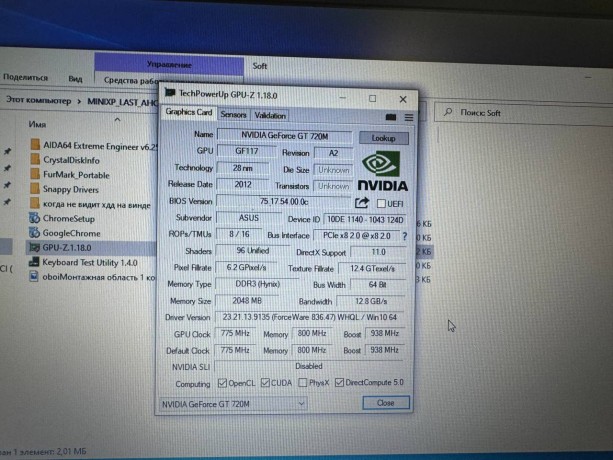The image size is (613, 460).
Task: Select the 'когда не видит хдд' folder icon
Action: click(35, 203)
